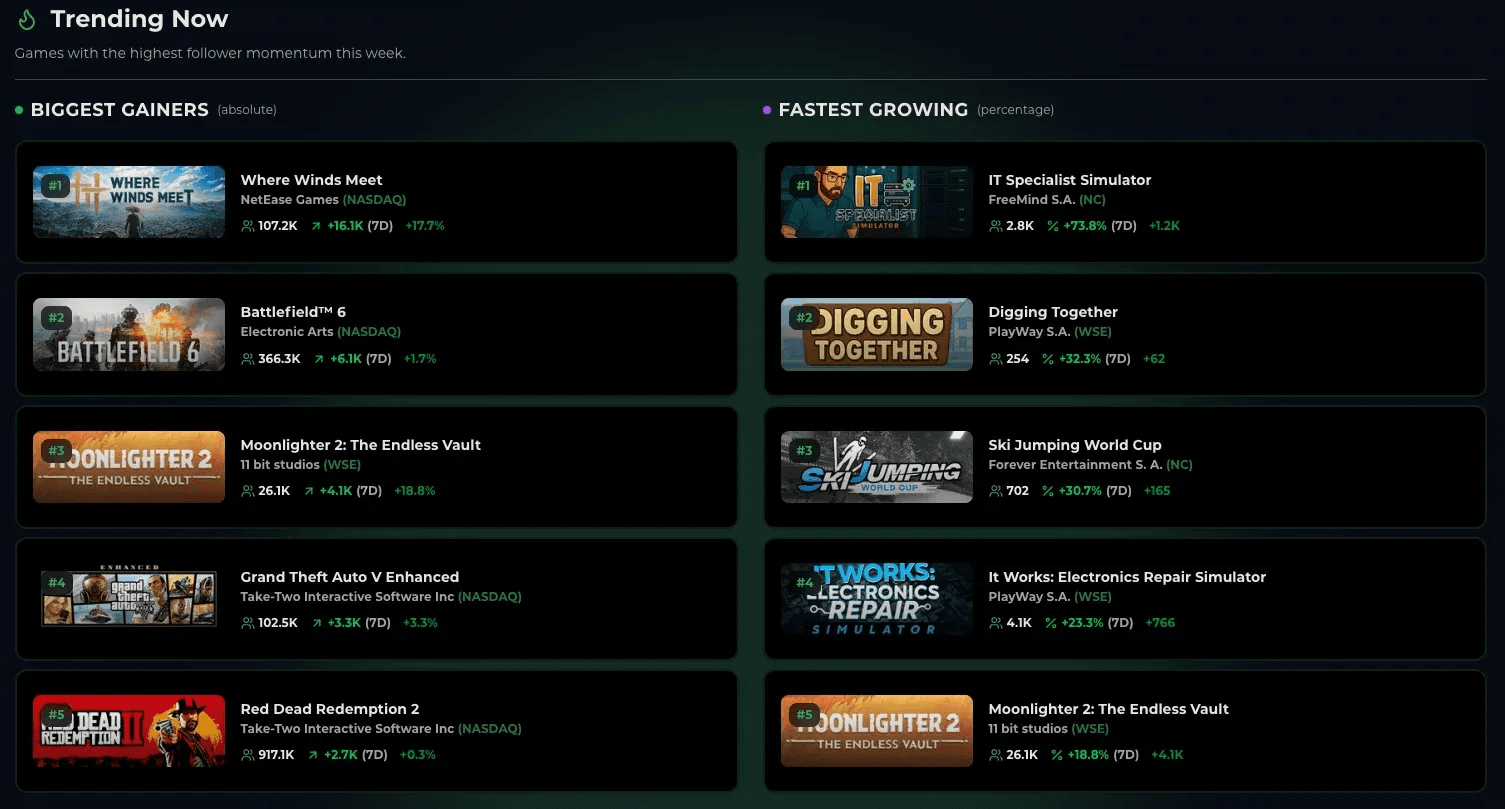Screen dimensions: 1505x809
Task: Open the Battlefield 6 cover image
Action: [129, 334]
